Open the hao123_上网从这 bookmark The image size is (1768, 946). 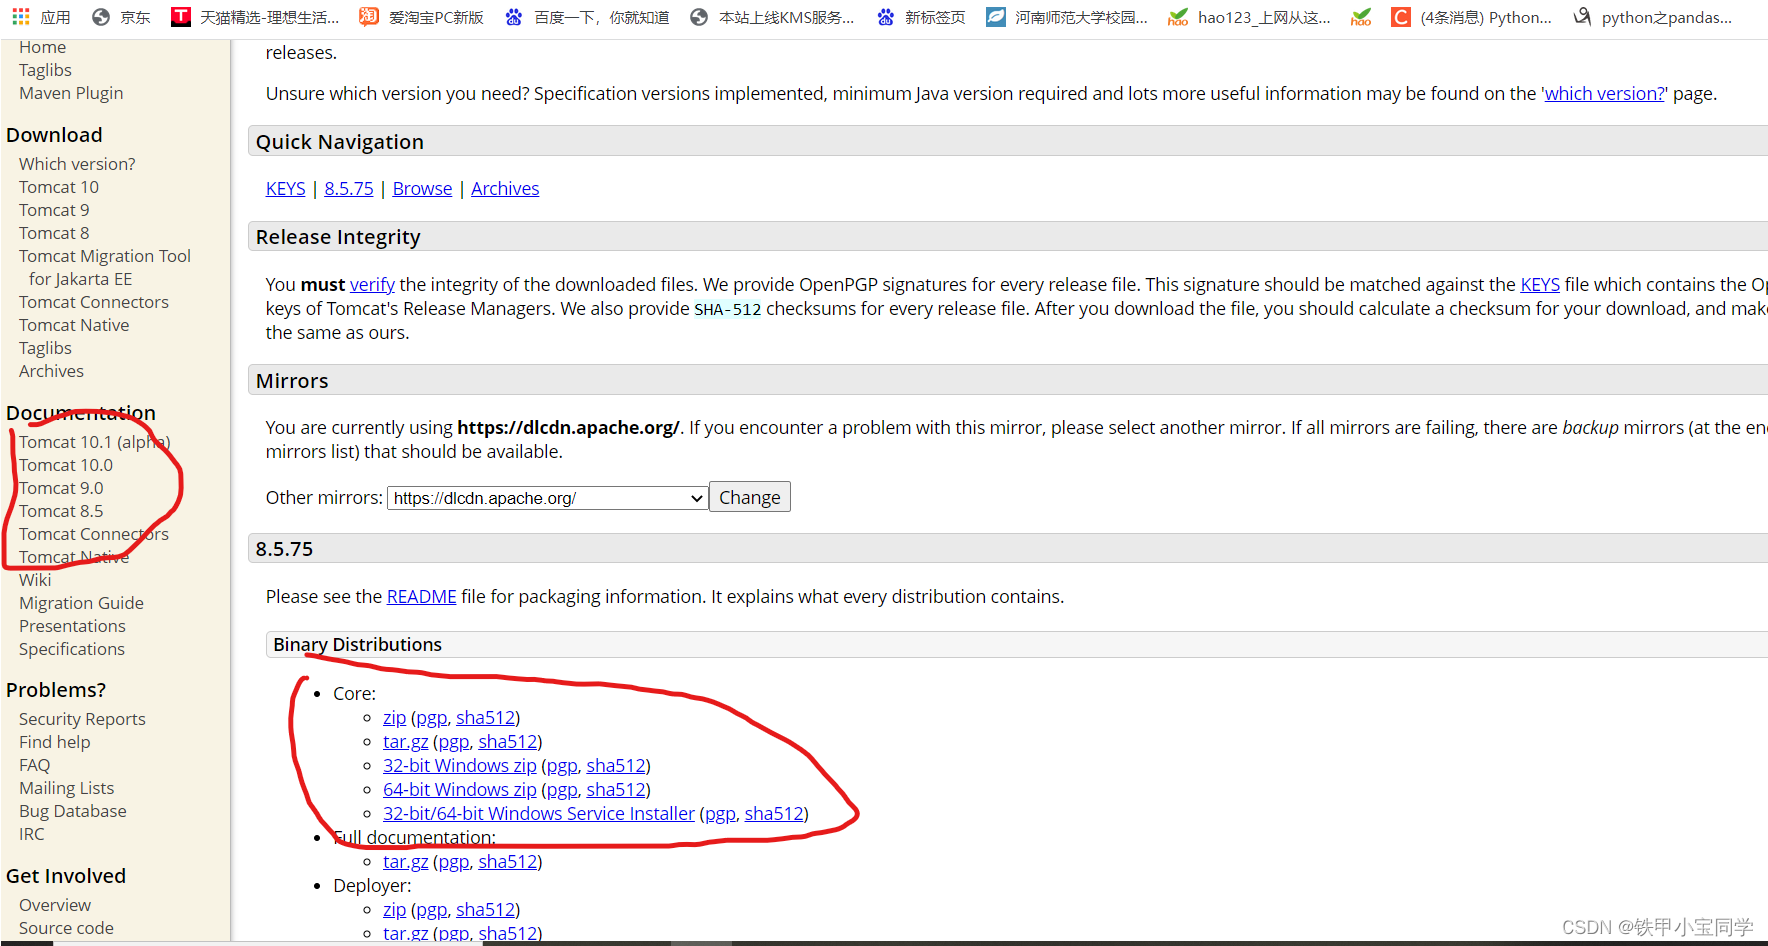tap(1250, 17)
